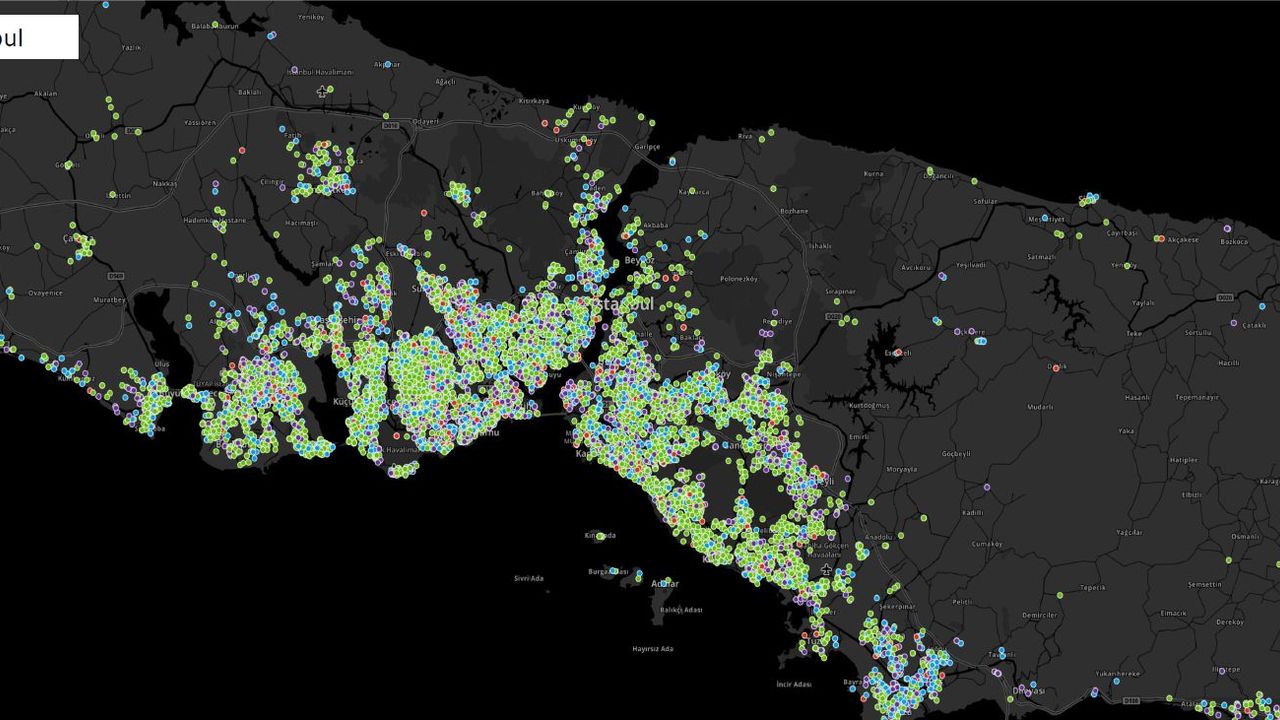Screen dimensions: 1280x720
Task: Click the Sivri Ada island label
Action: (528, 578)
